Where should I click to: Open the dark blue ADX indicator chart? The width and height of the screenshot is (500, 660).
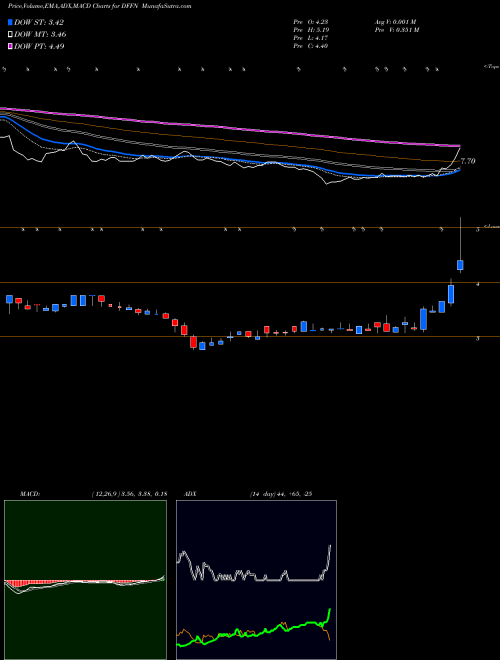click(x=256, y=580)
